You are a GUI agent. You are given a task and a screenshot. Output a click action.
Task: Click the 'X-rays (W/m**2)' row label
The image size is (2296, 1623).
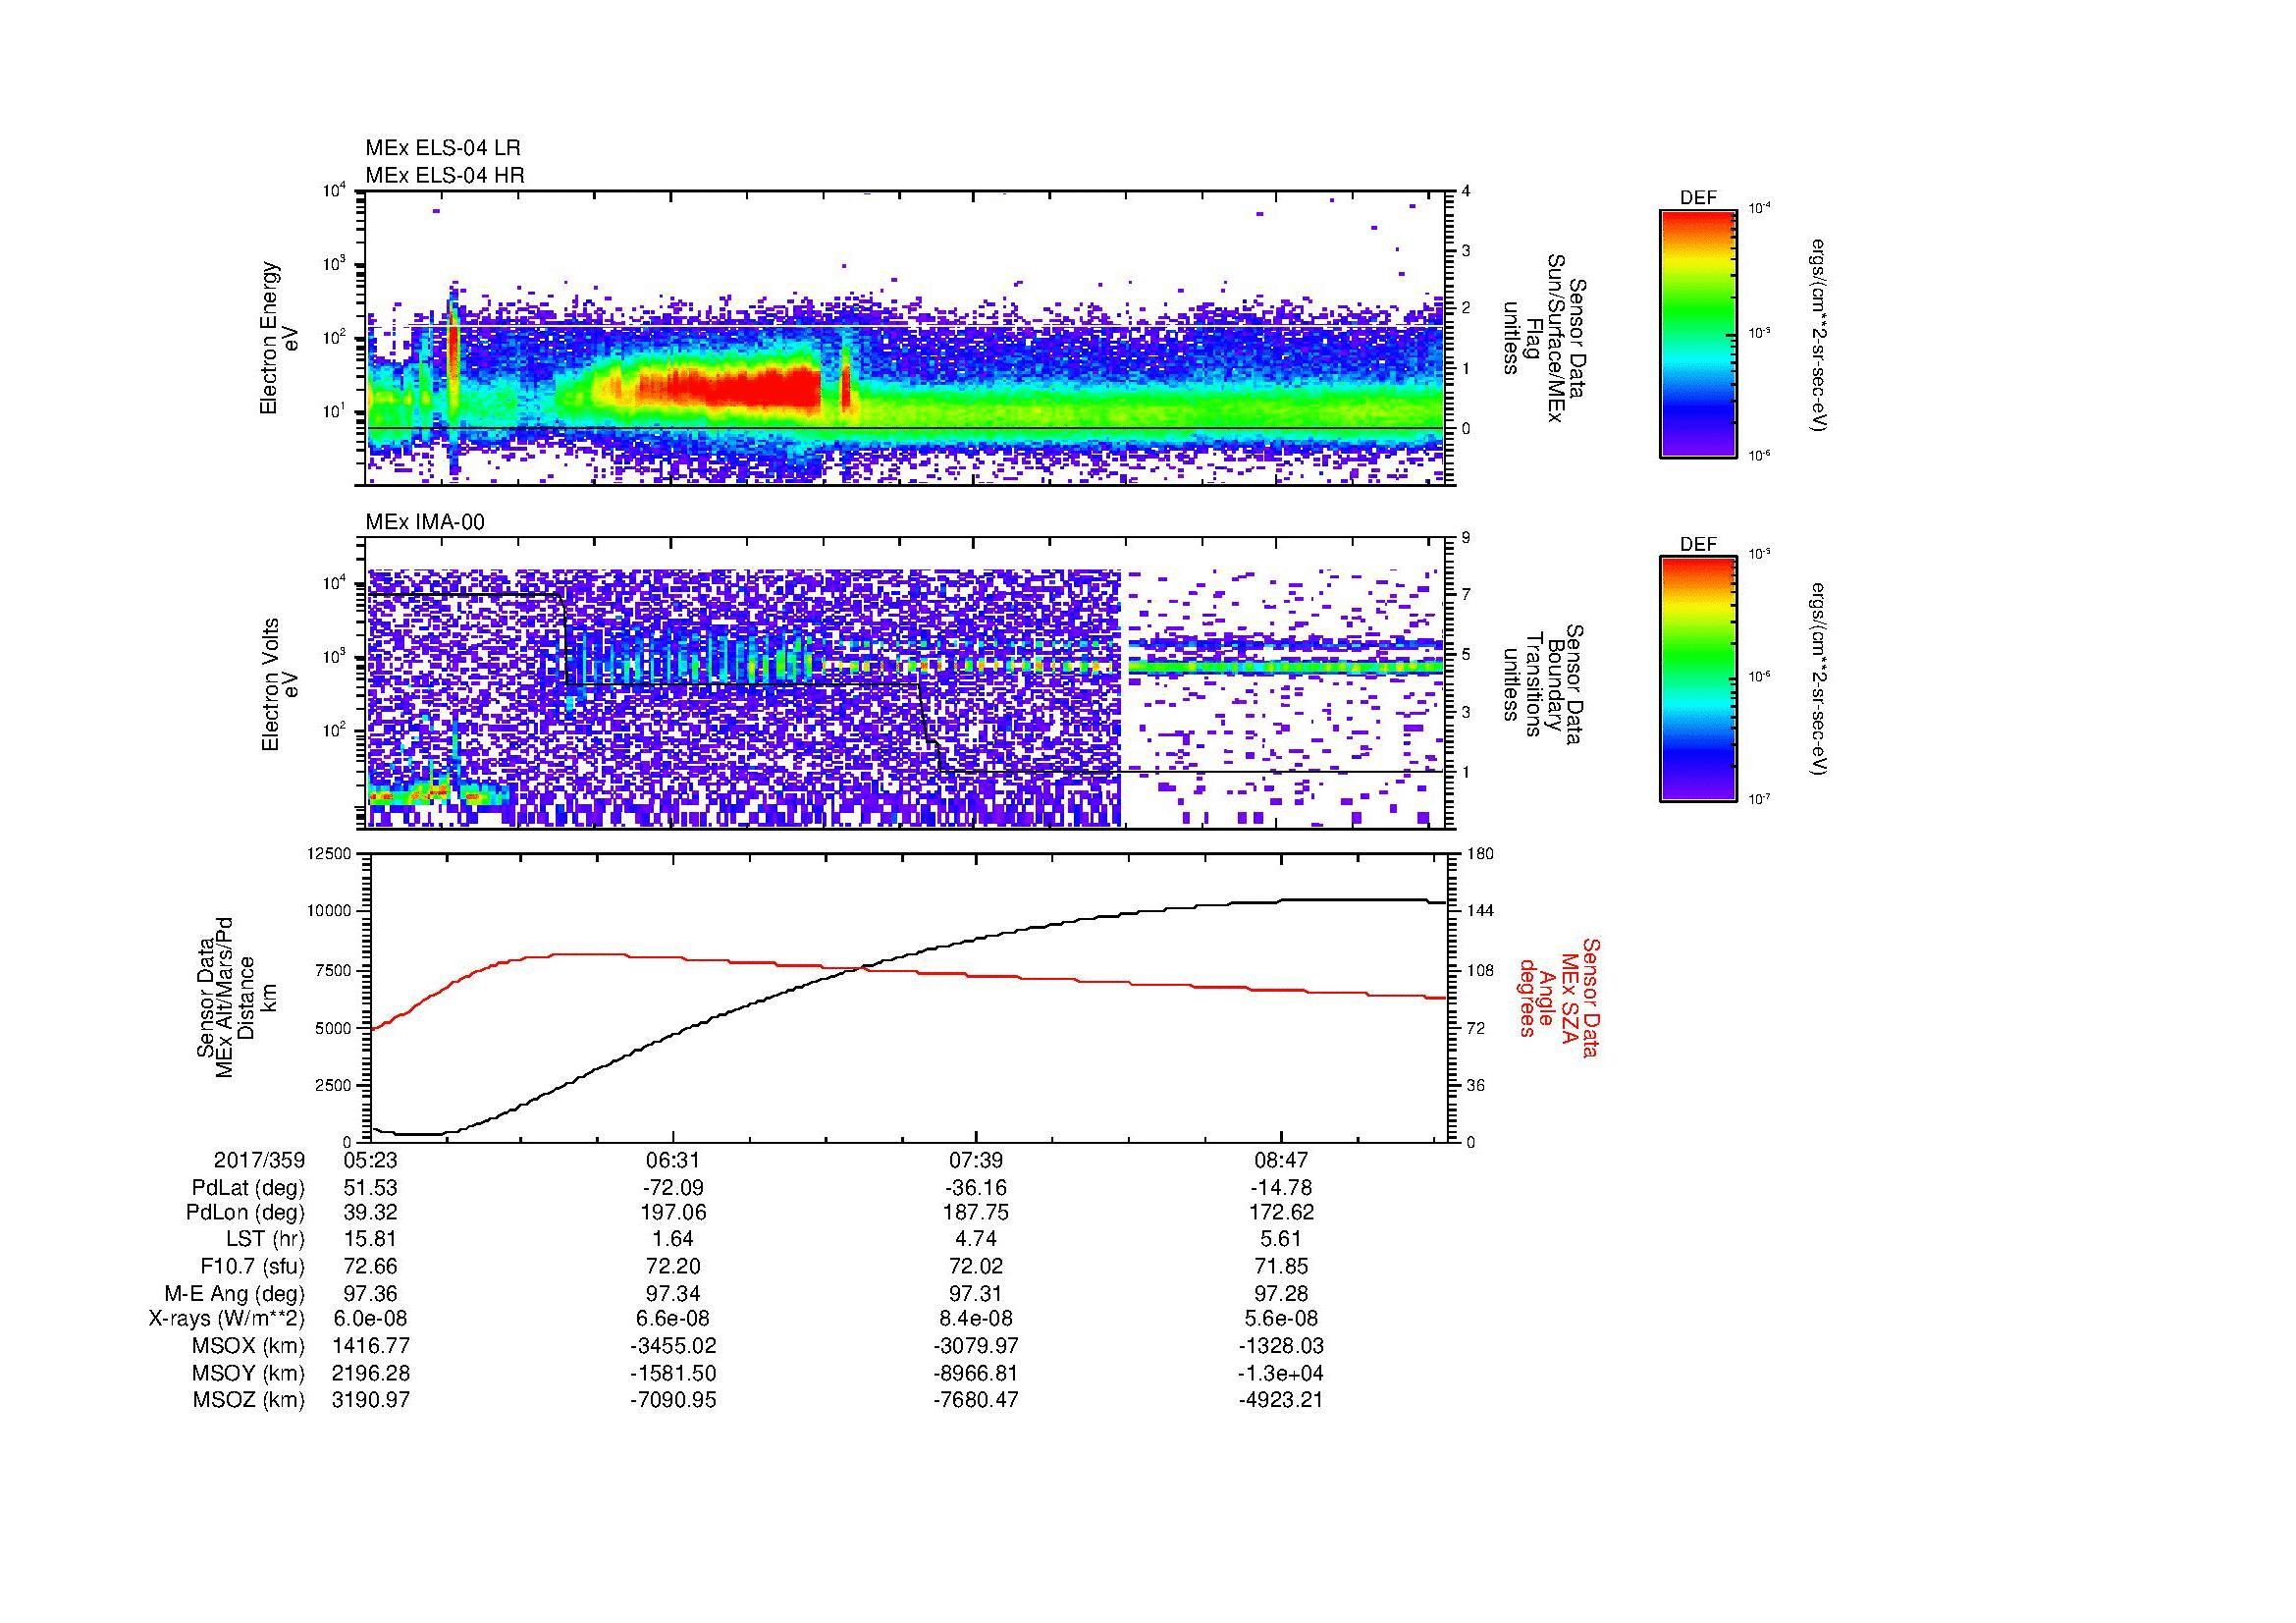click(x=226, y=1319)
